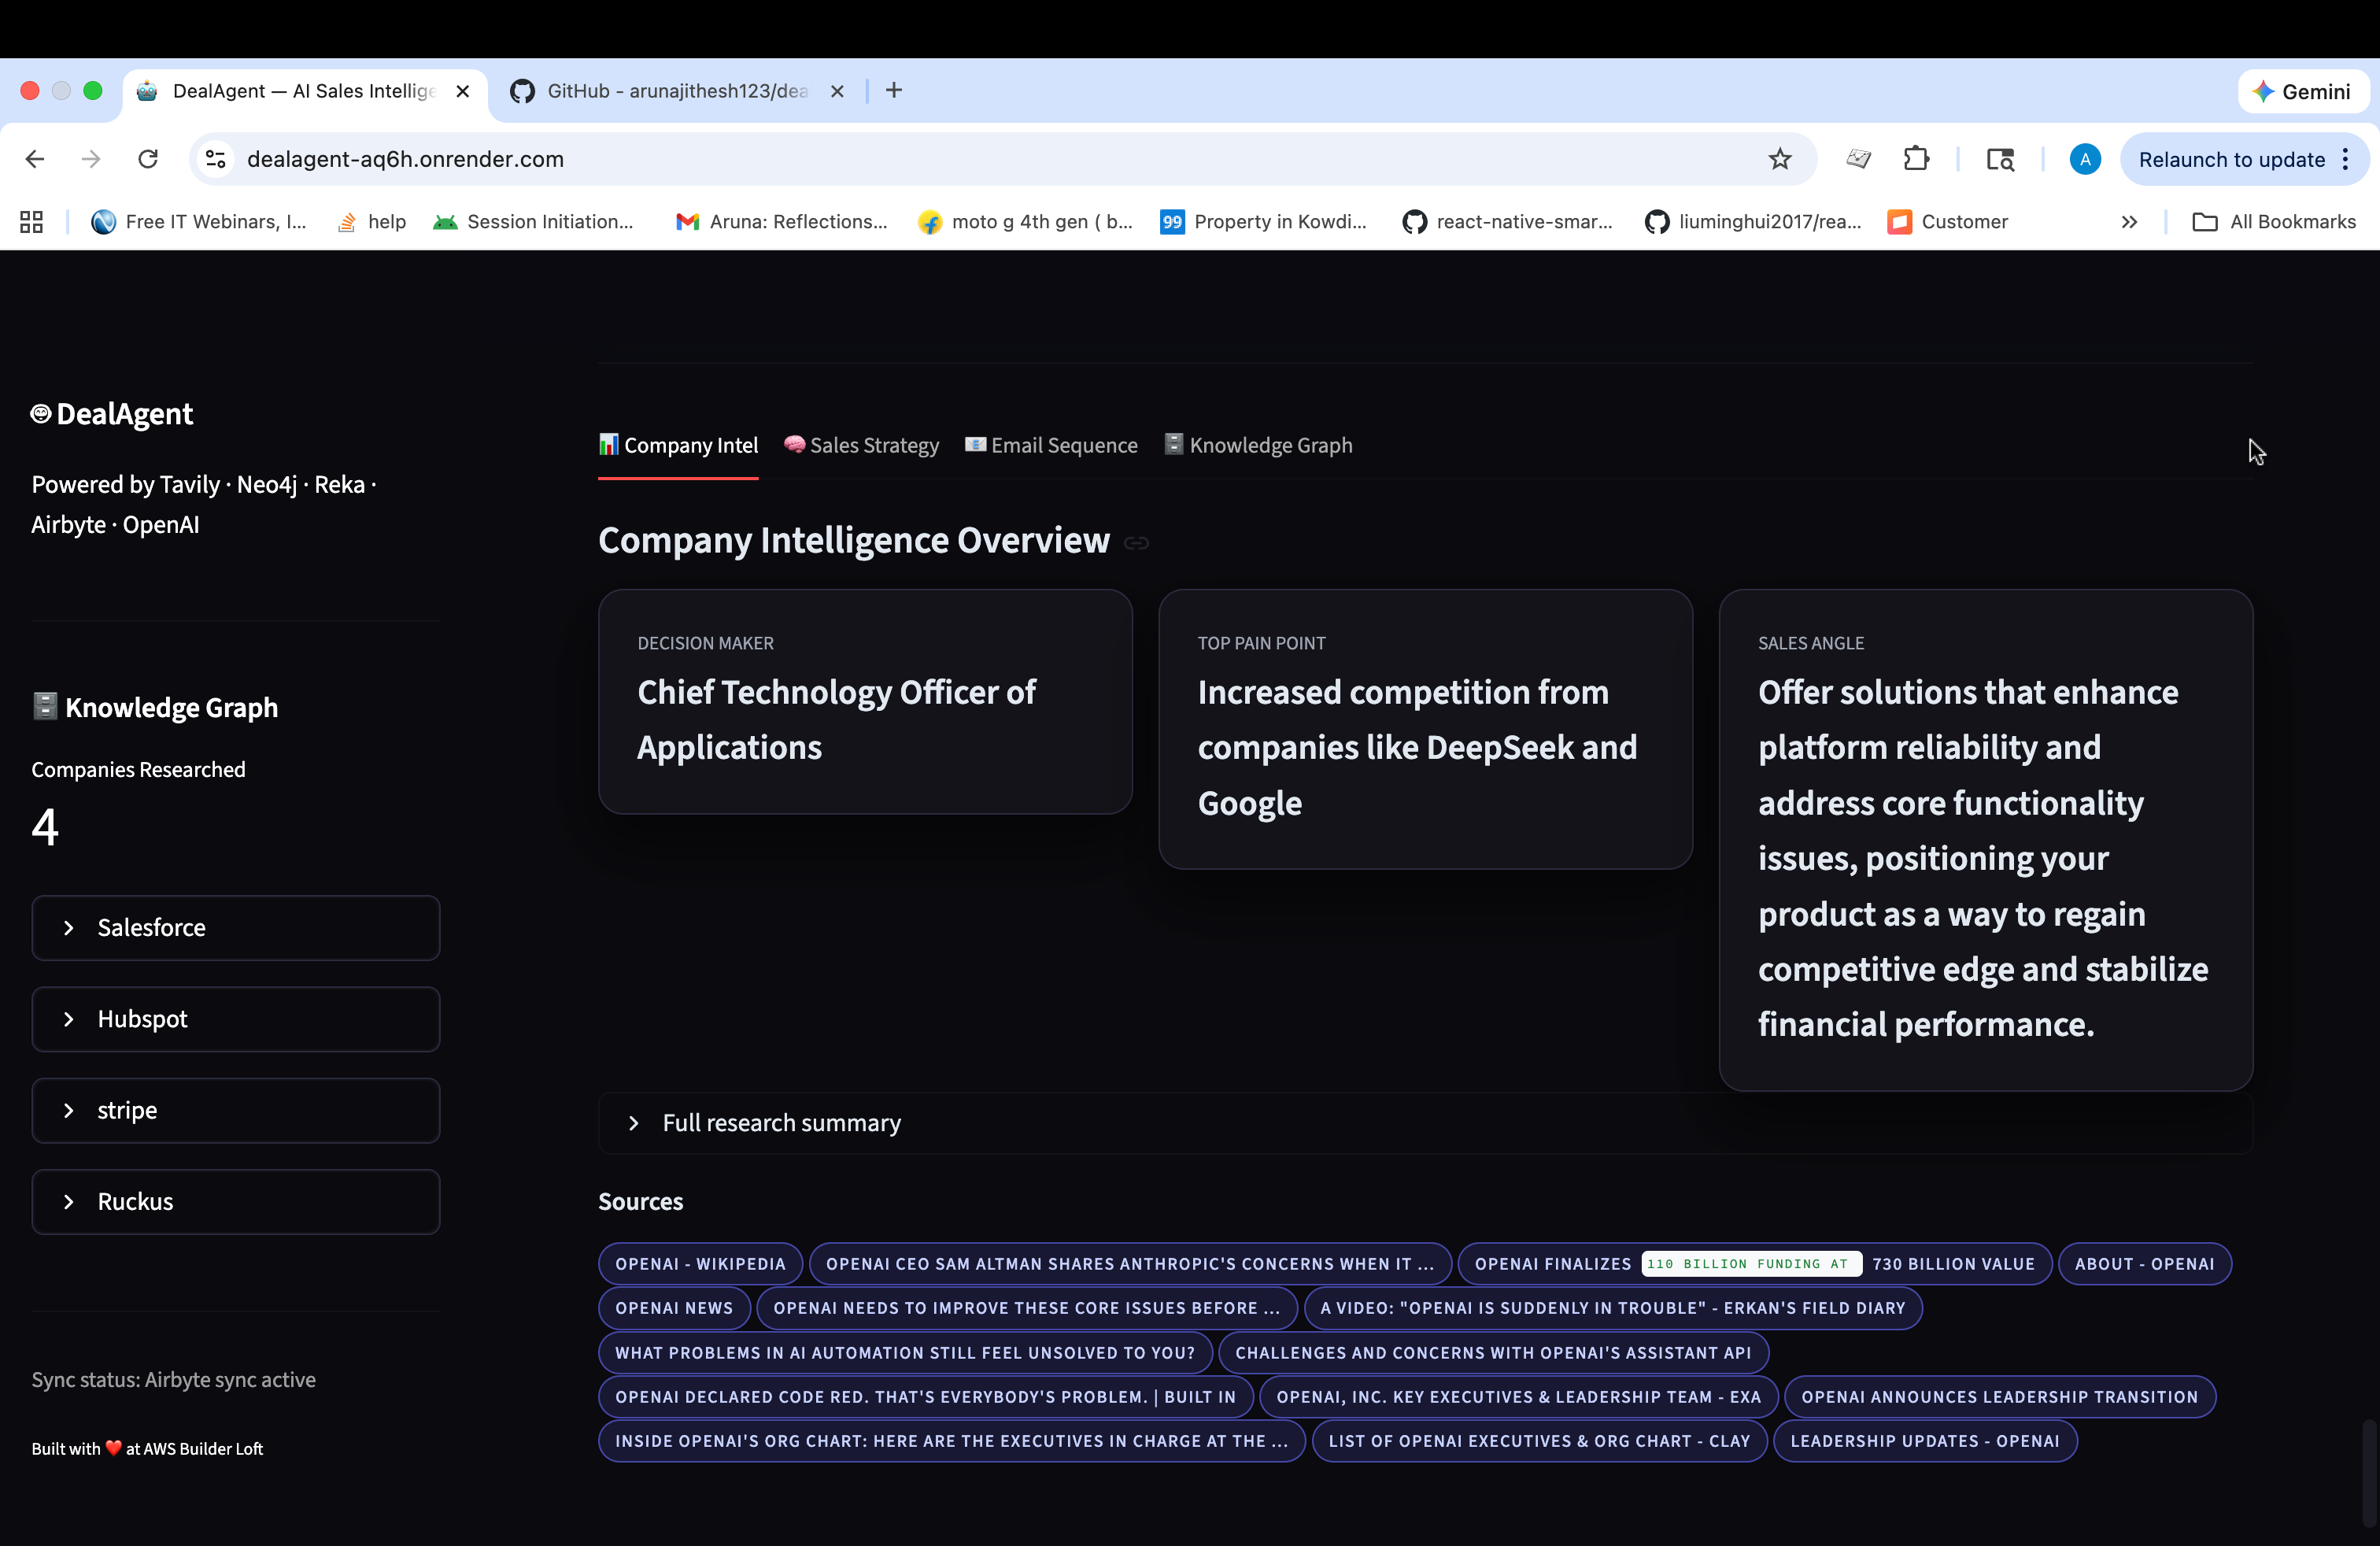The height and width of the screenshot is (1546, 2380).
Task: Click the URL address field
Action: click(x=900, y=159)
